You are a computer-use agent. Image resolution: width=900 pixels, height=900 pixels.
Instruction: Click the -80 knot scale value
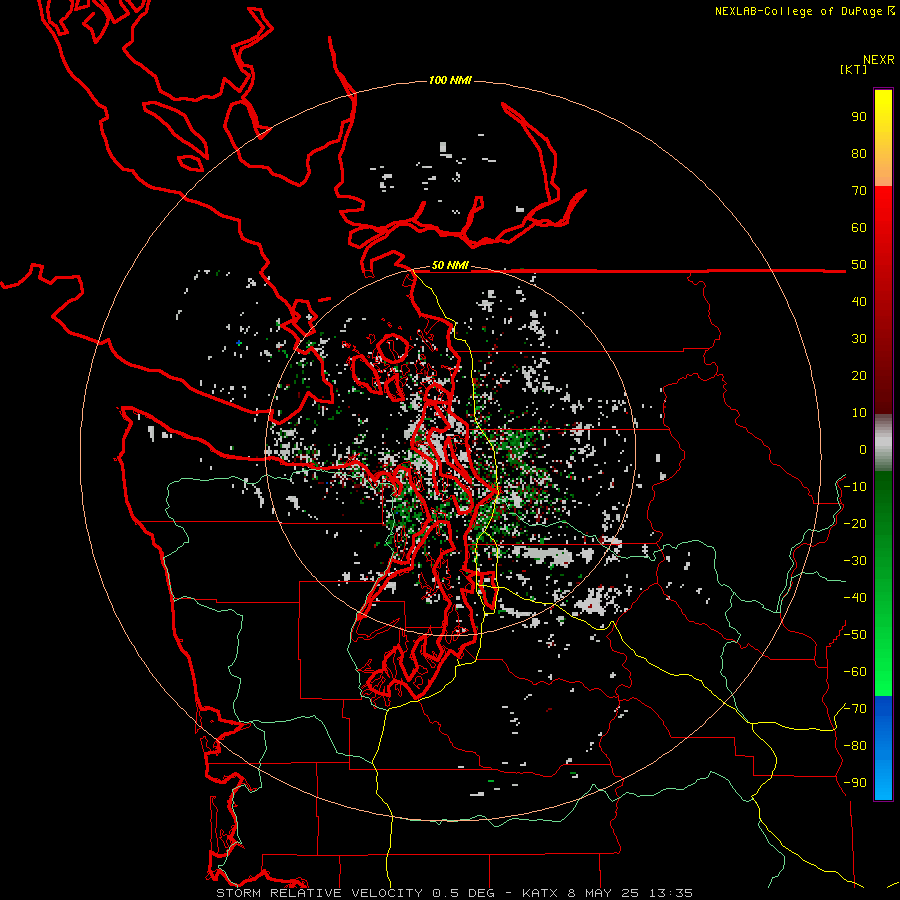(855, 746)
